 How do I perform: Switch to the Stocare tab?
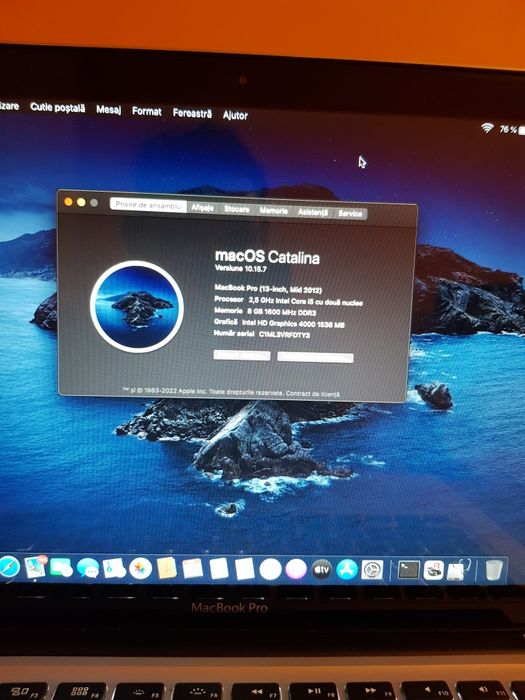[x=237, y=209]
